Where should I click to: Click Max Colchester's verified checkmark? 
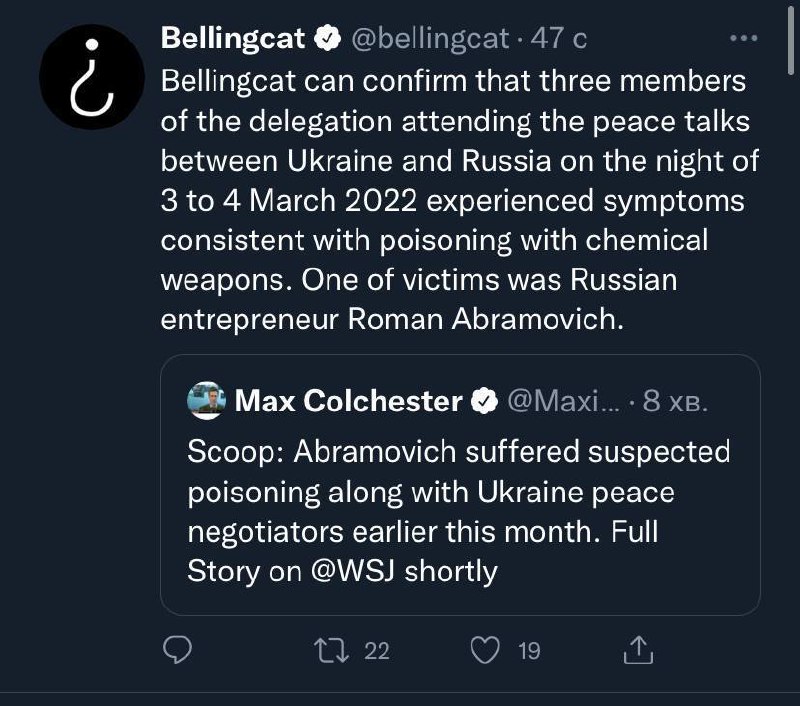(x=484, y=402)
